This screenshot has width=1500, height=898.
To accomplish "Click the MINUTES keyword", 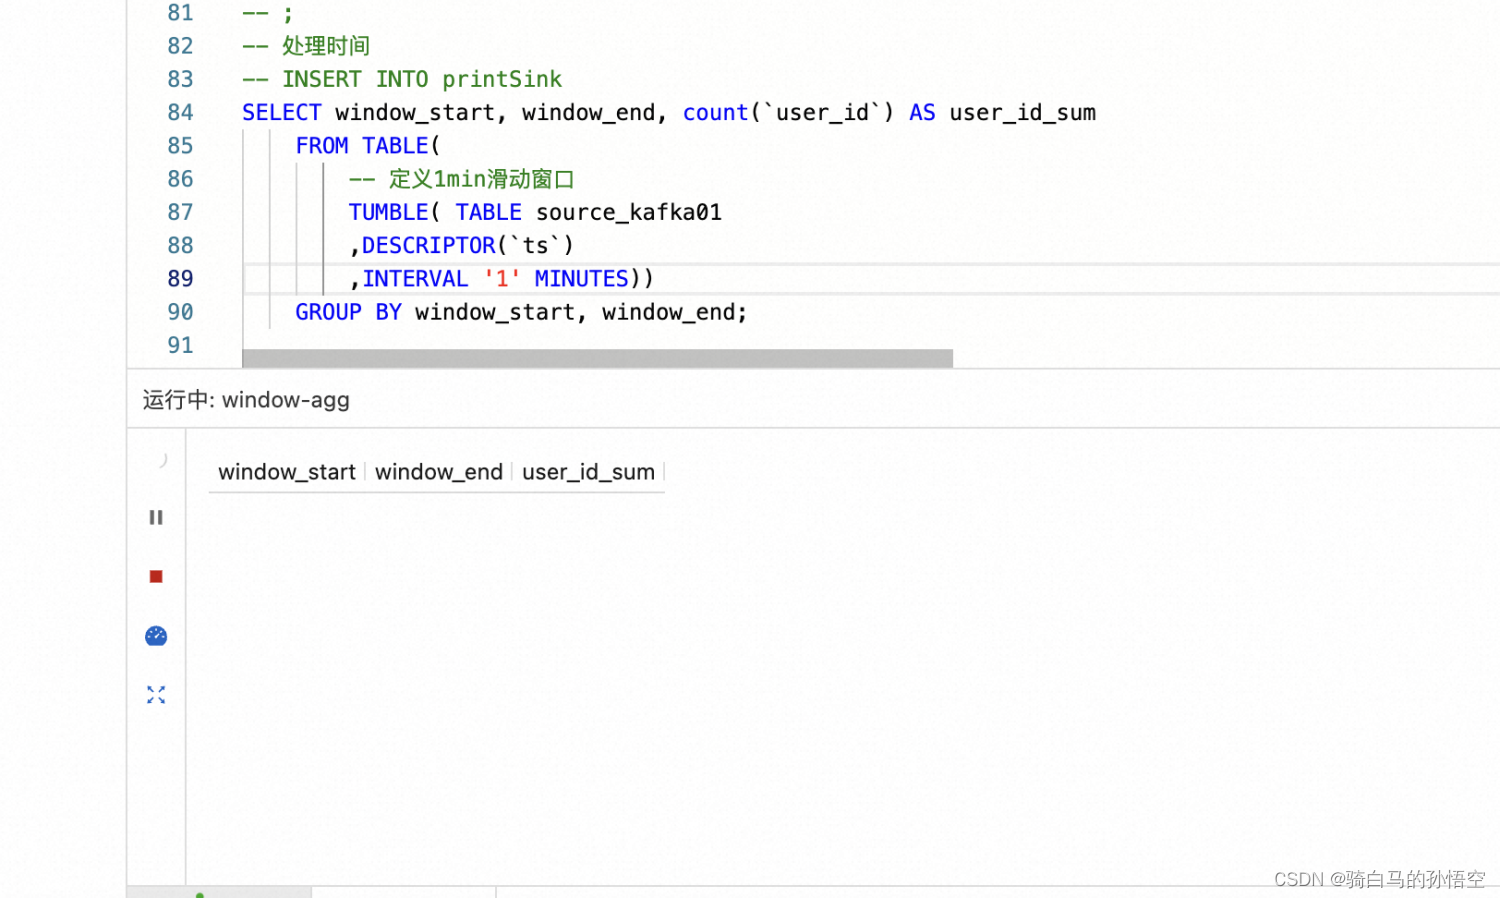I will (x=581, y=279).
